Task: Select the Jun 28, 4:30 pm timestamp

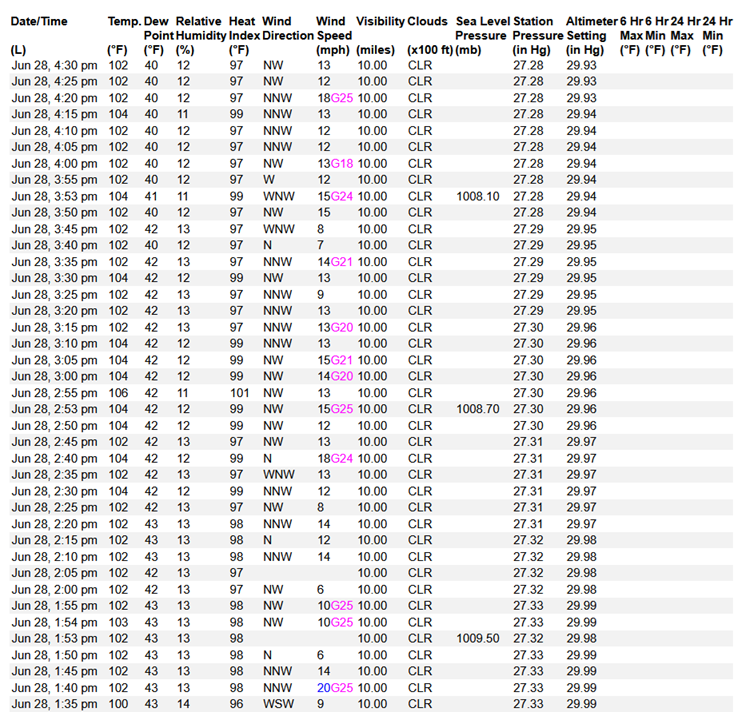Action: click(54, 65)
